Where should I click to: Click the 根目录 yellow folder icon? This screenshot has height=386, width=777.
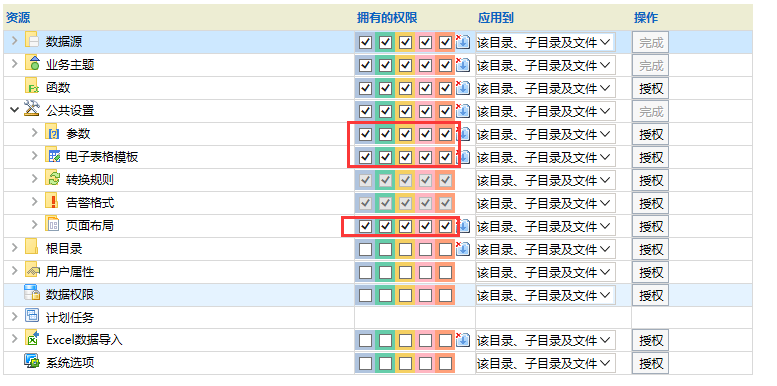click(32, 247)
